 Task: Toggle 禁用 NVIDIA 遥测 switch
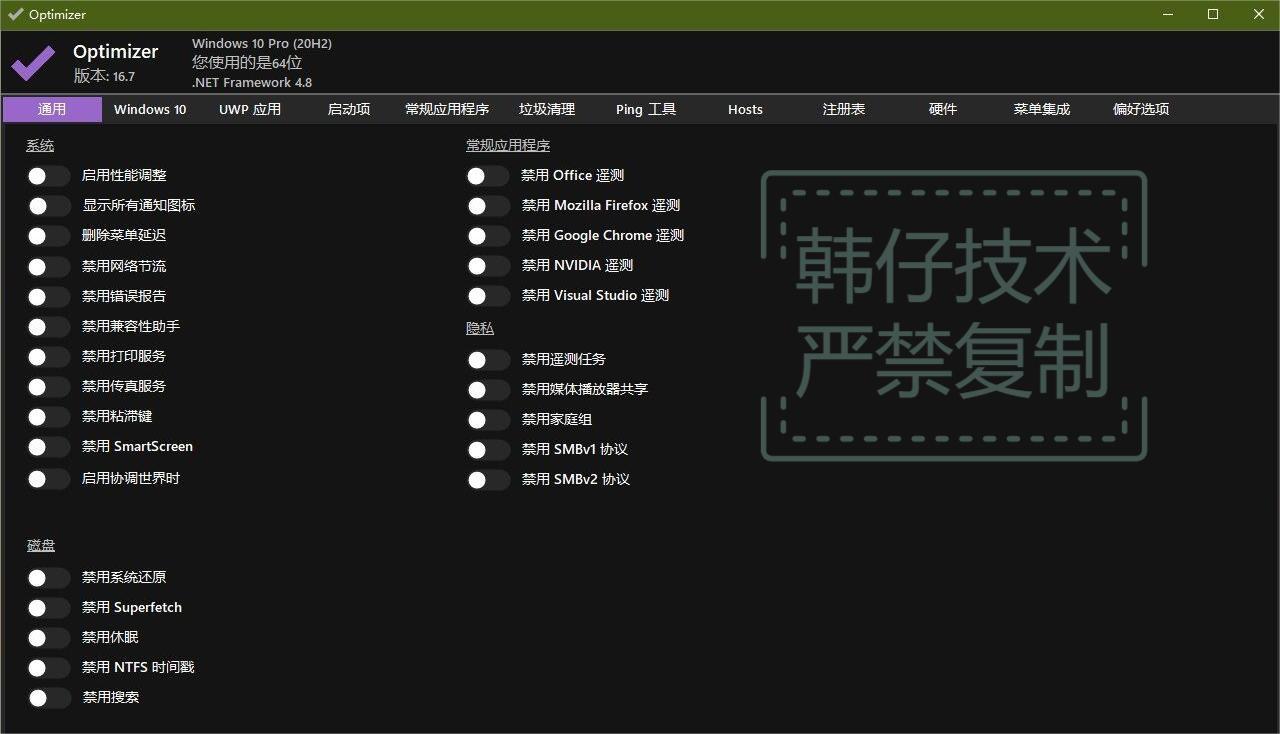tap(488, 266)
